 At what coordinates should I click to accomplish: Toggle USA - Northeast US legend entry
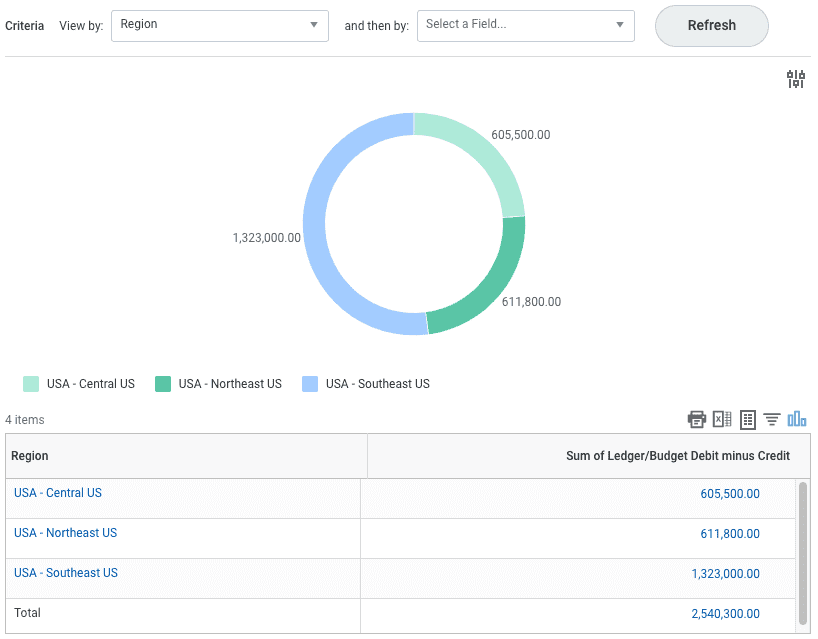(x=218, y=384)
